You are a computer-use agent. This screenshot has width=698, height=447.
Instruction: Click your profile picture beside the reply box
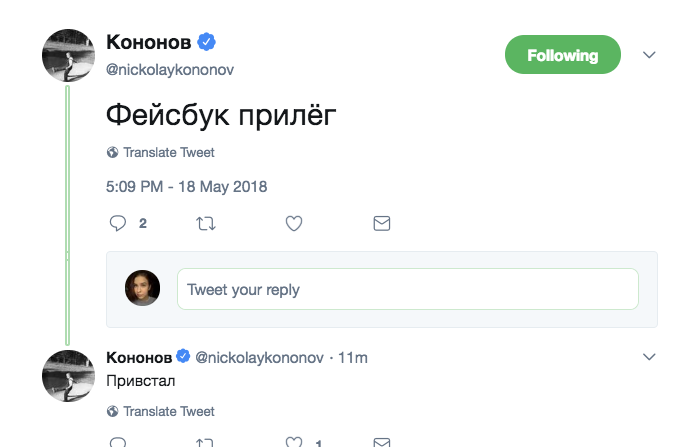tap(142, 289)
